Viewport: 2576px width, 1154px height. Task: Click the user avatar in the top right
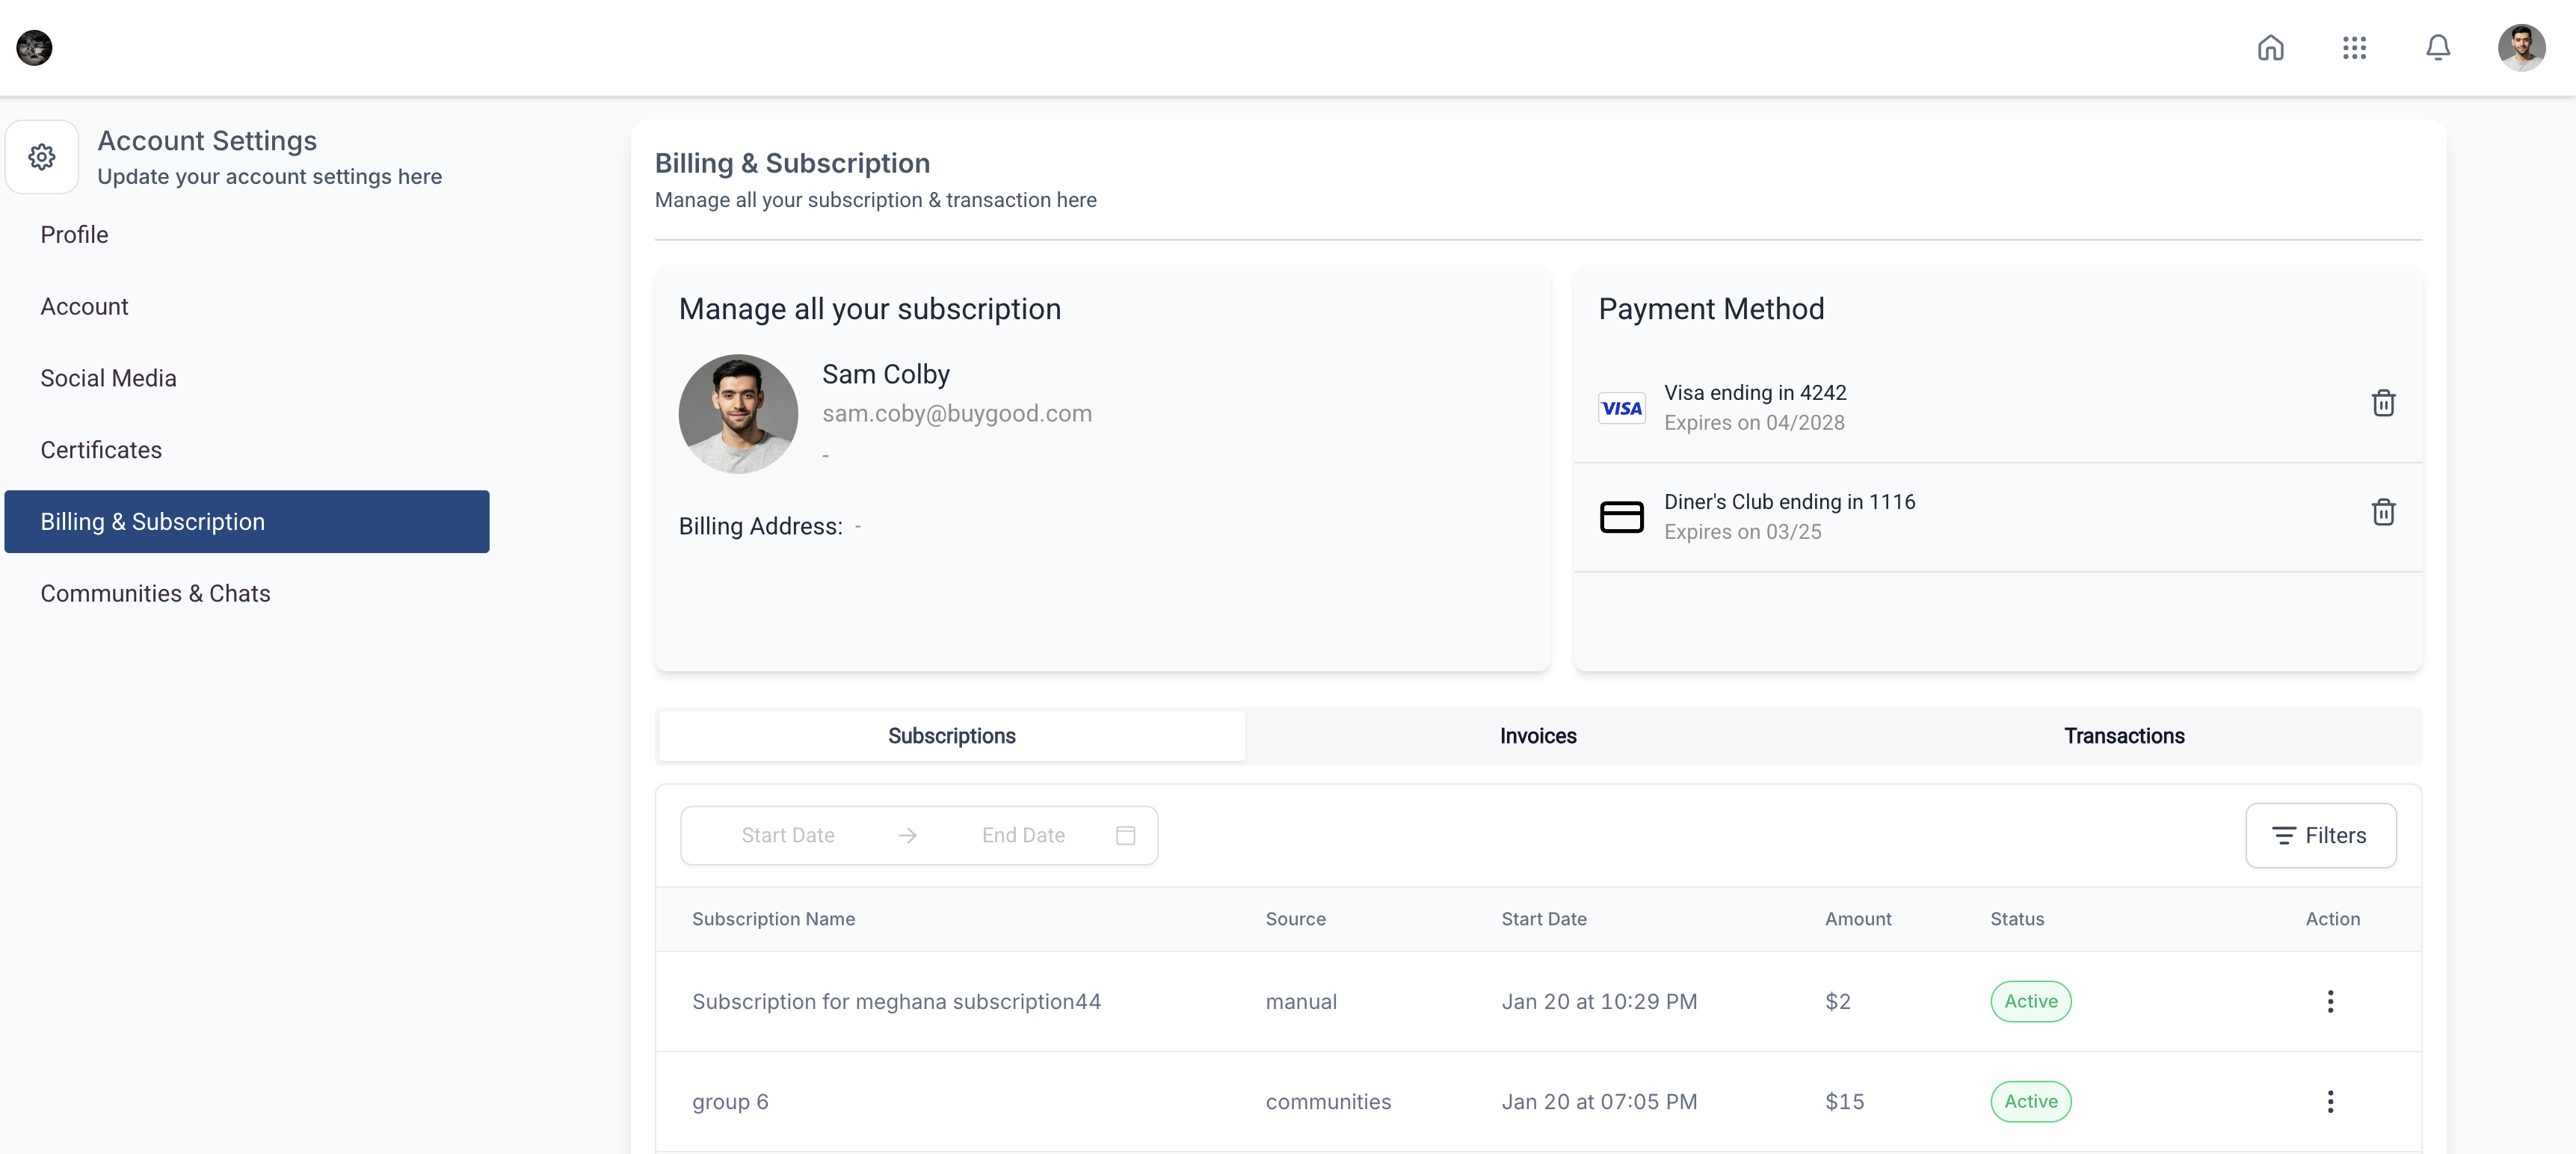click(x=2520, y=47)
